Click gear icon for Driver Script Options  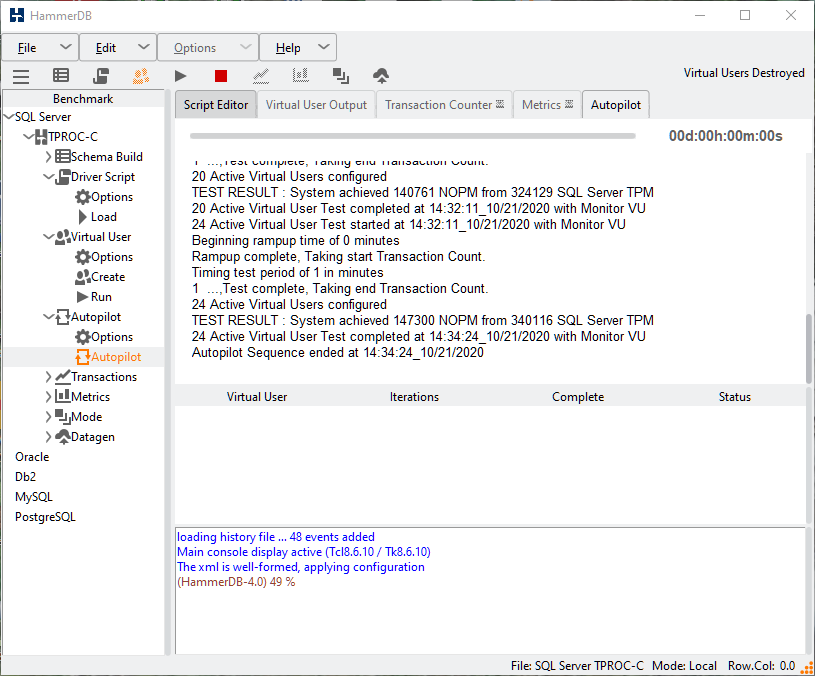[83, 197]
